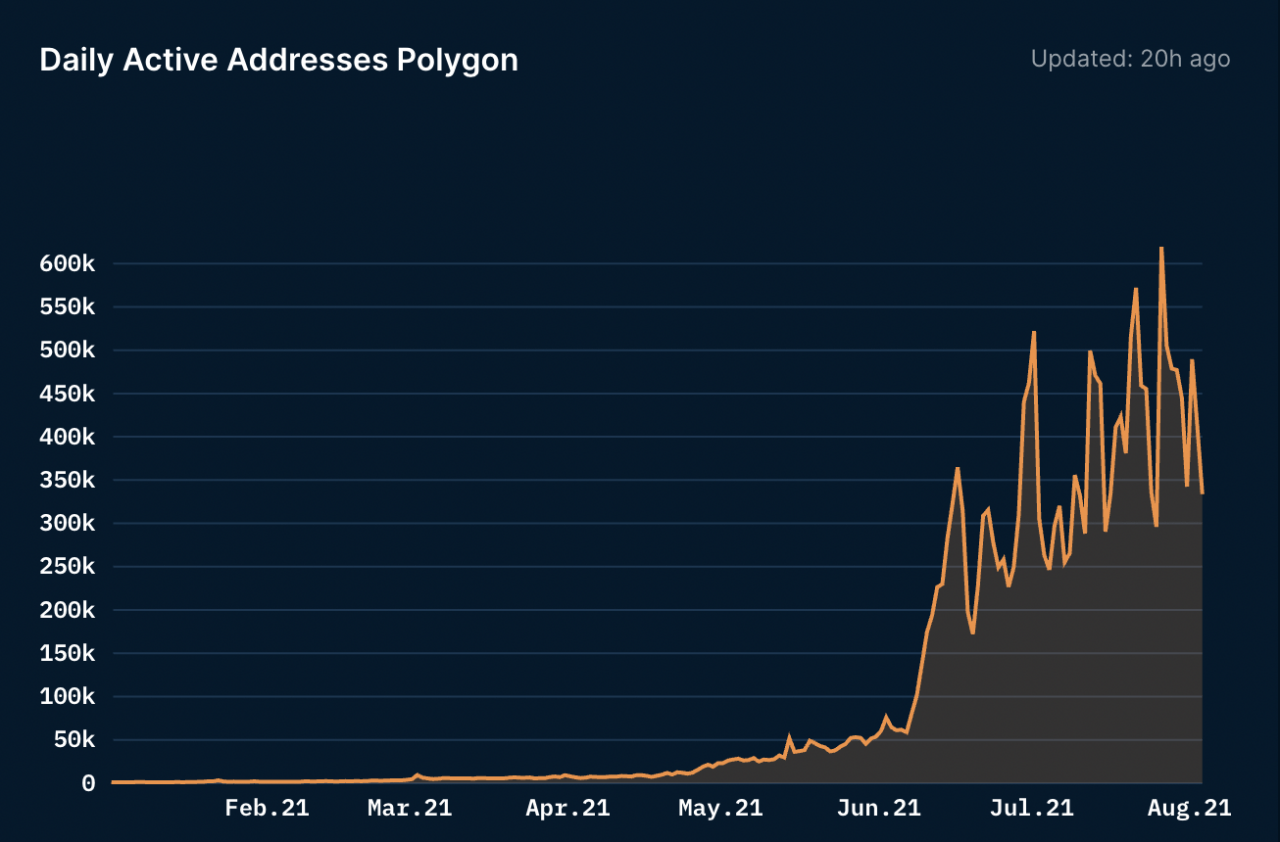This screenshot has width=1280, height=842.
Task: Select the Mar.21 axis label
Action: [409, 808]
